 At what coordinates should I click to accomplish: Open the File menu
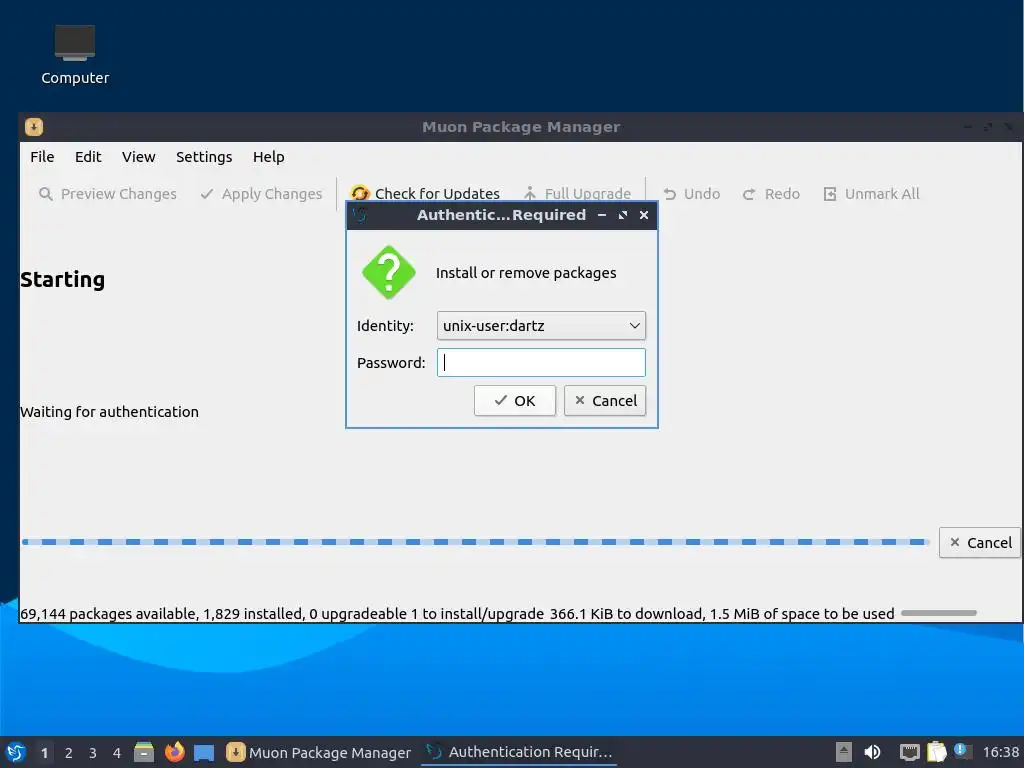tap(42, 157)
